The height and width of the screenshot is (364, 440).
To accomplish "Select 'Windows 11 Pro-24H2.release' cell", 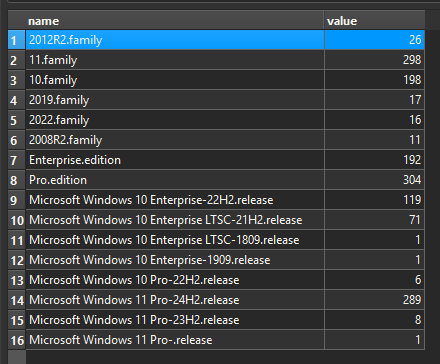I will point(175,300).
